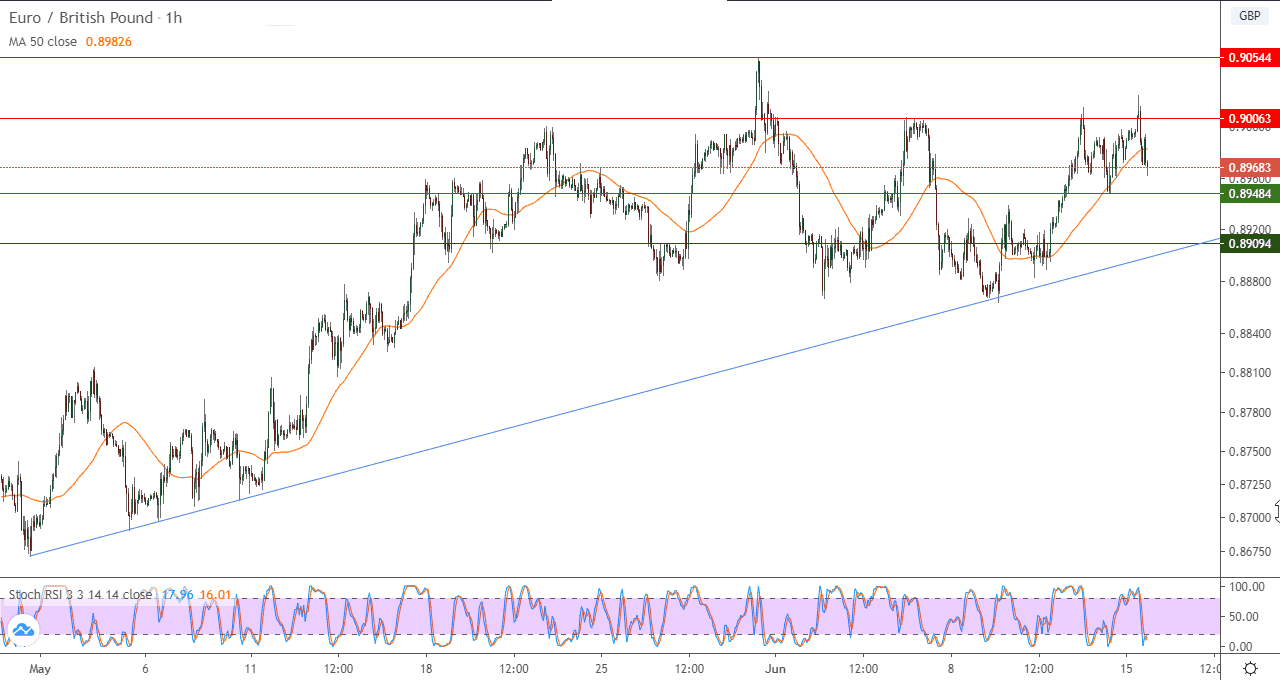Click the red 0.90544 price label
The width and height of the screenshot is (1280, 680).
click(x=1250, y=58)
